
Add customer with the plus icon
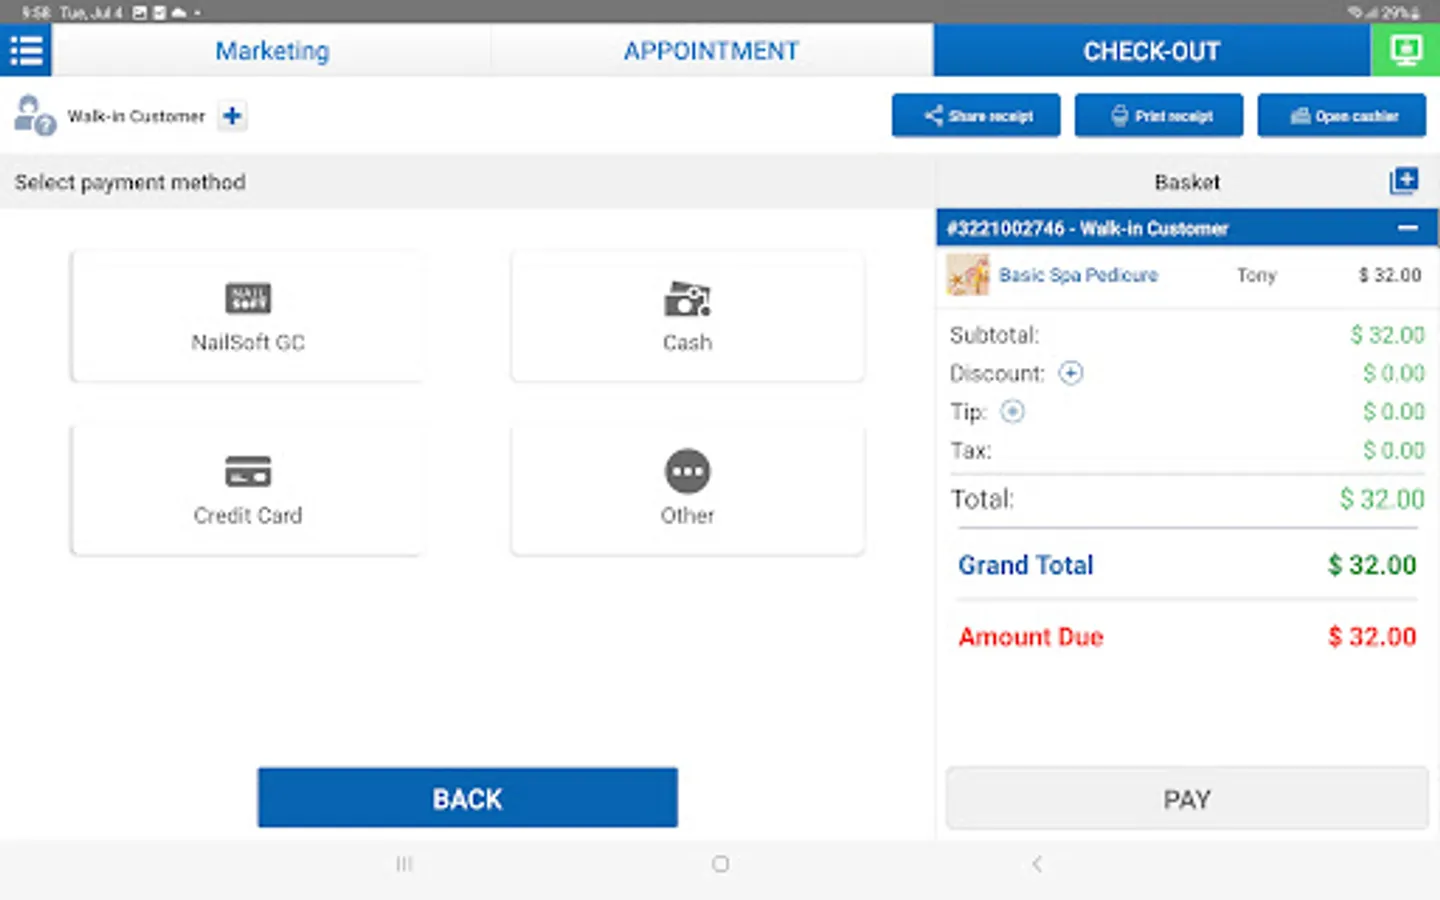(232, 116)
